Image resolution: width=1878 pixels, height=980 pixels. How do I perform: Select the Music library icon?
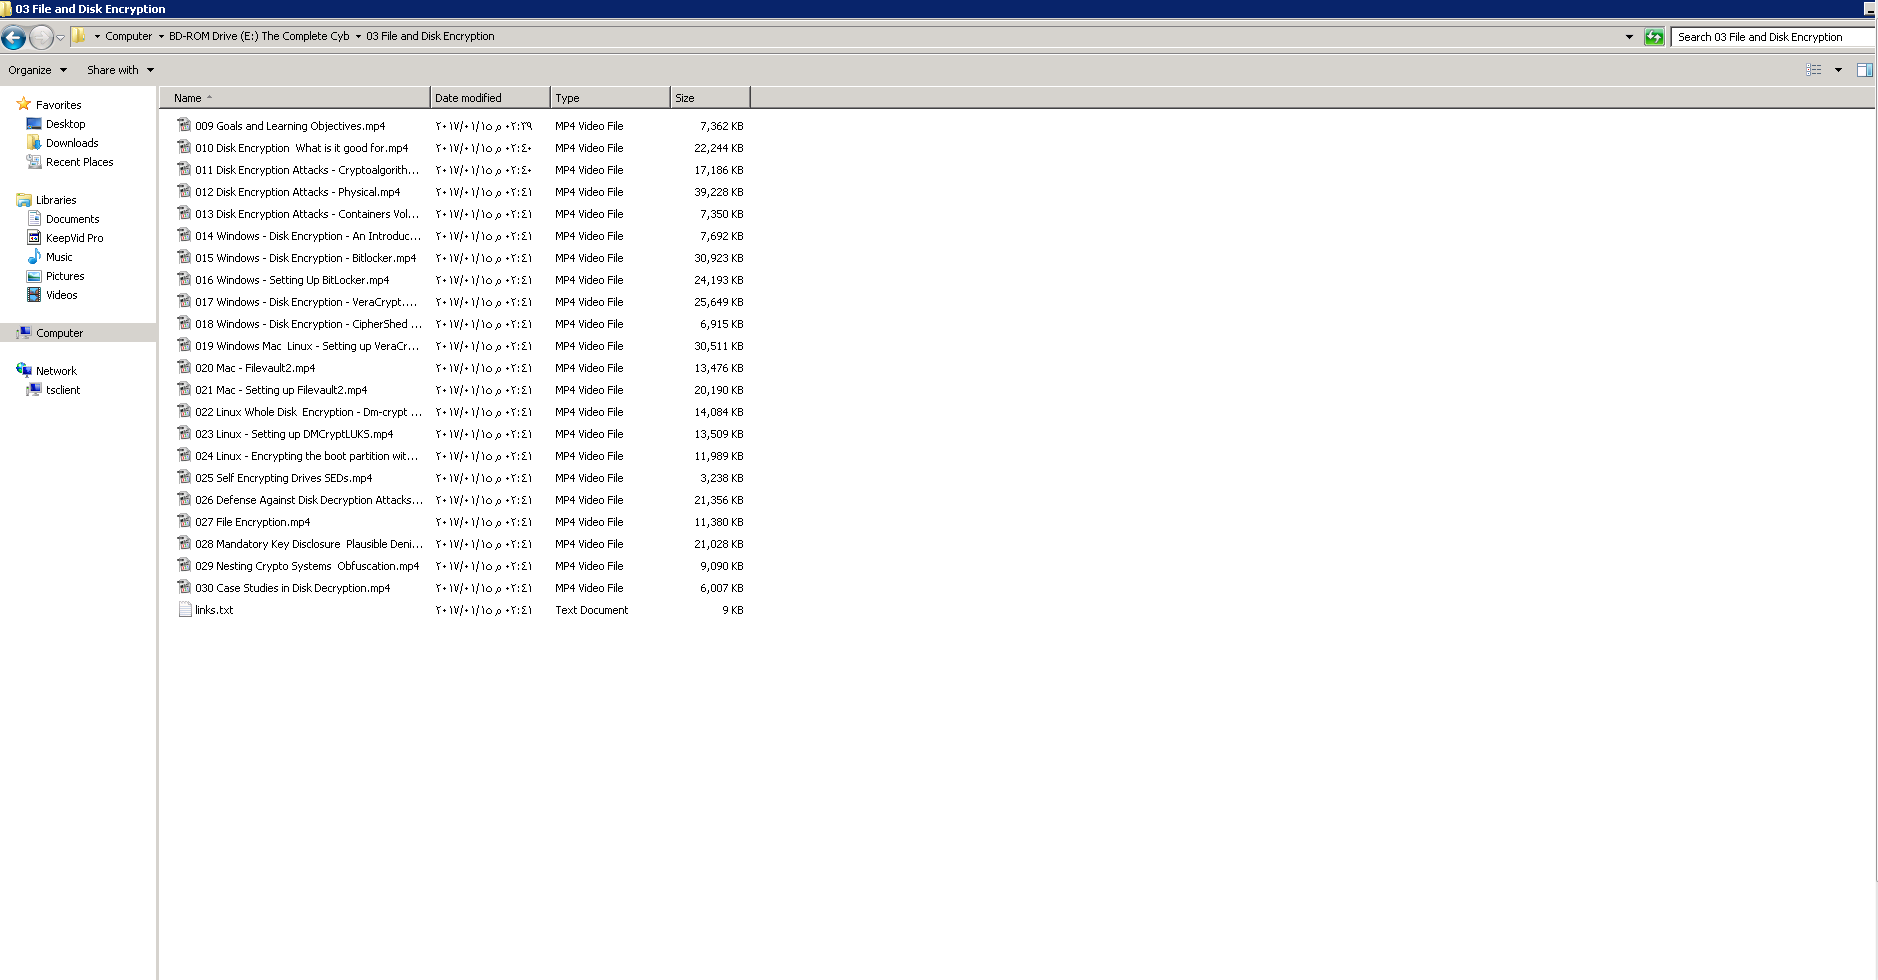pos(34,257)
